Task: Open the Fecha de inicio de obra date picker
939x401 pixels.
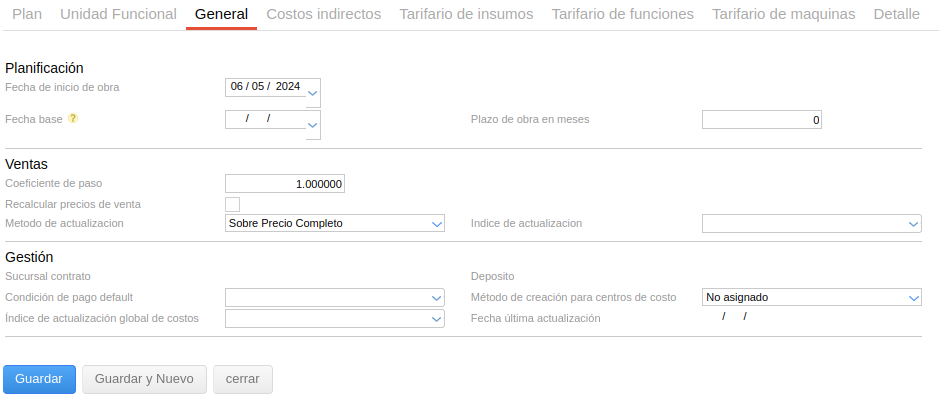Action: 313,95
